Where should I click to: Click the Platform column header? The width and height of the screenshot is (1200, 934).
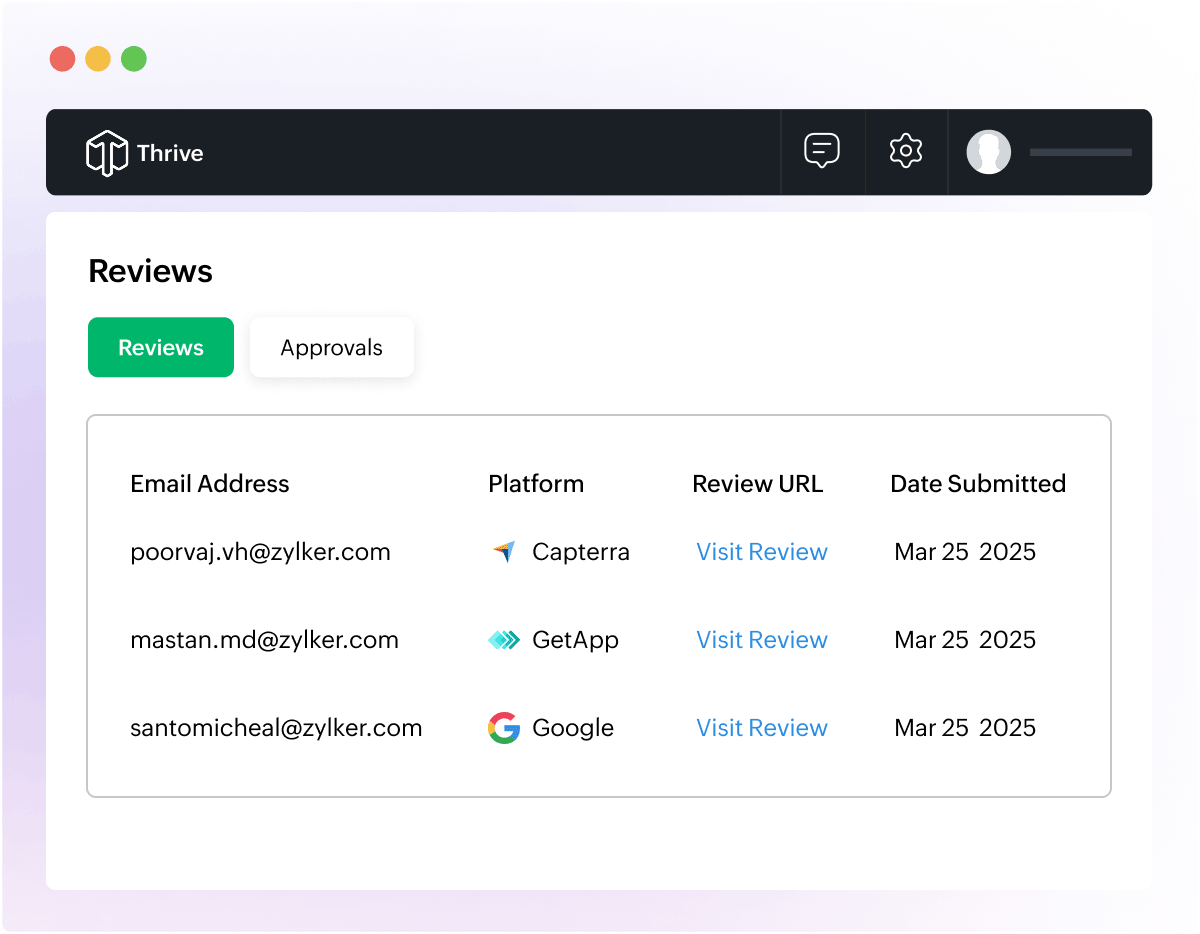(x=535, y=483)
